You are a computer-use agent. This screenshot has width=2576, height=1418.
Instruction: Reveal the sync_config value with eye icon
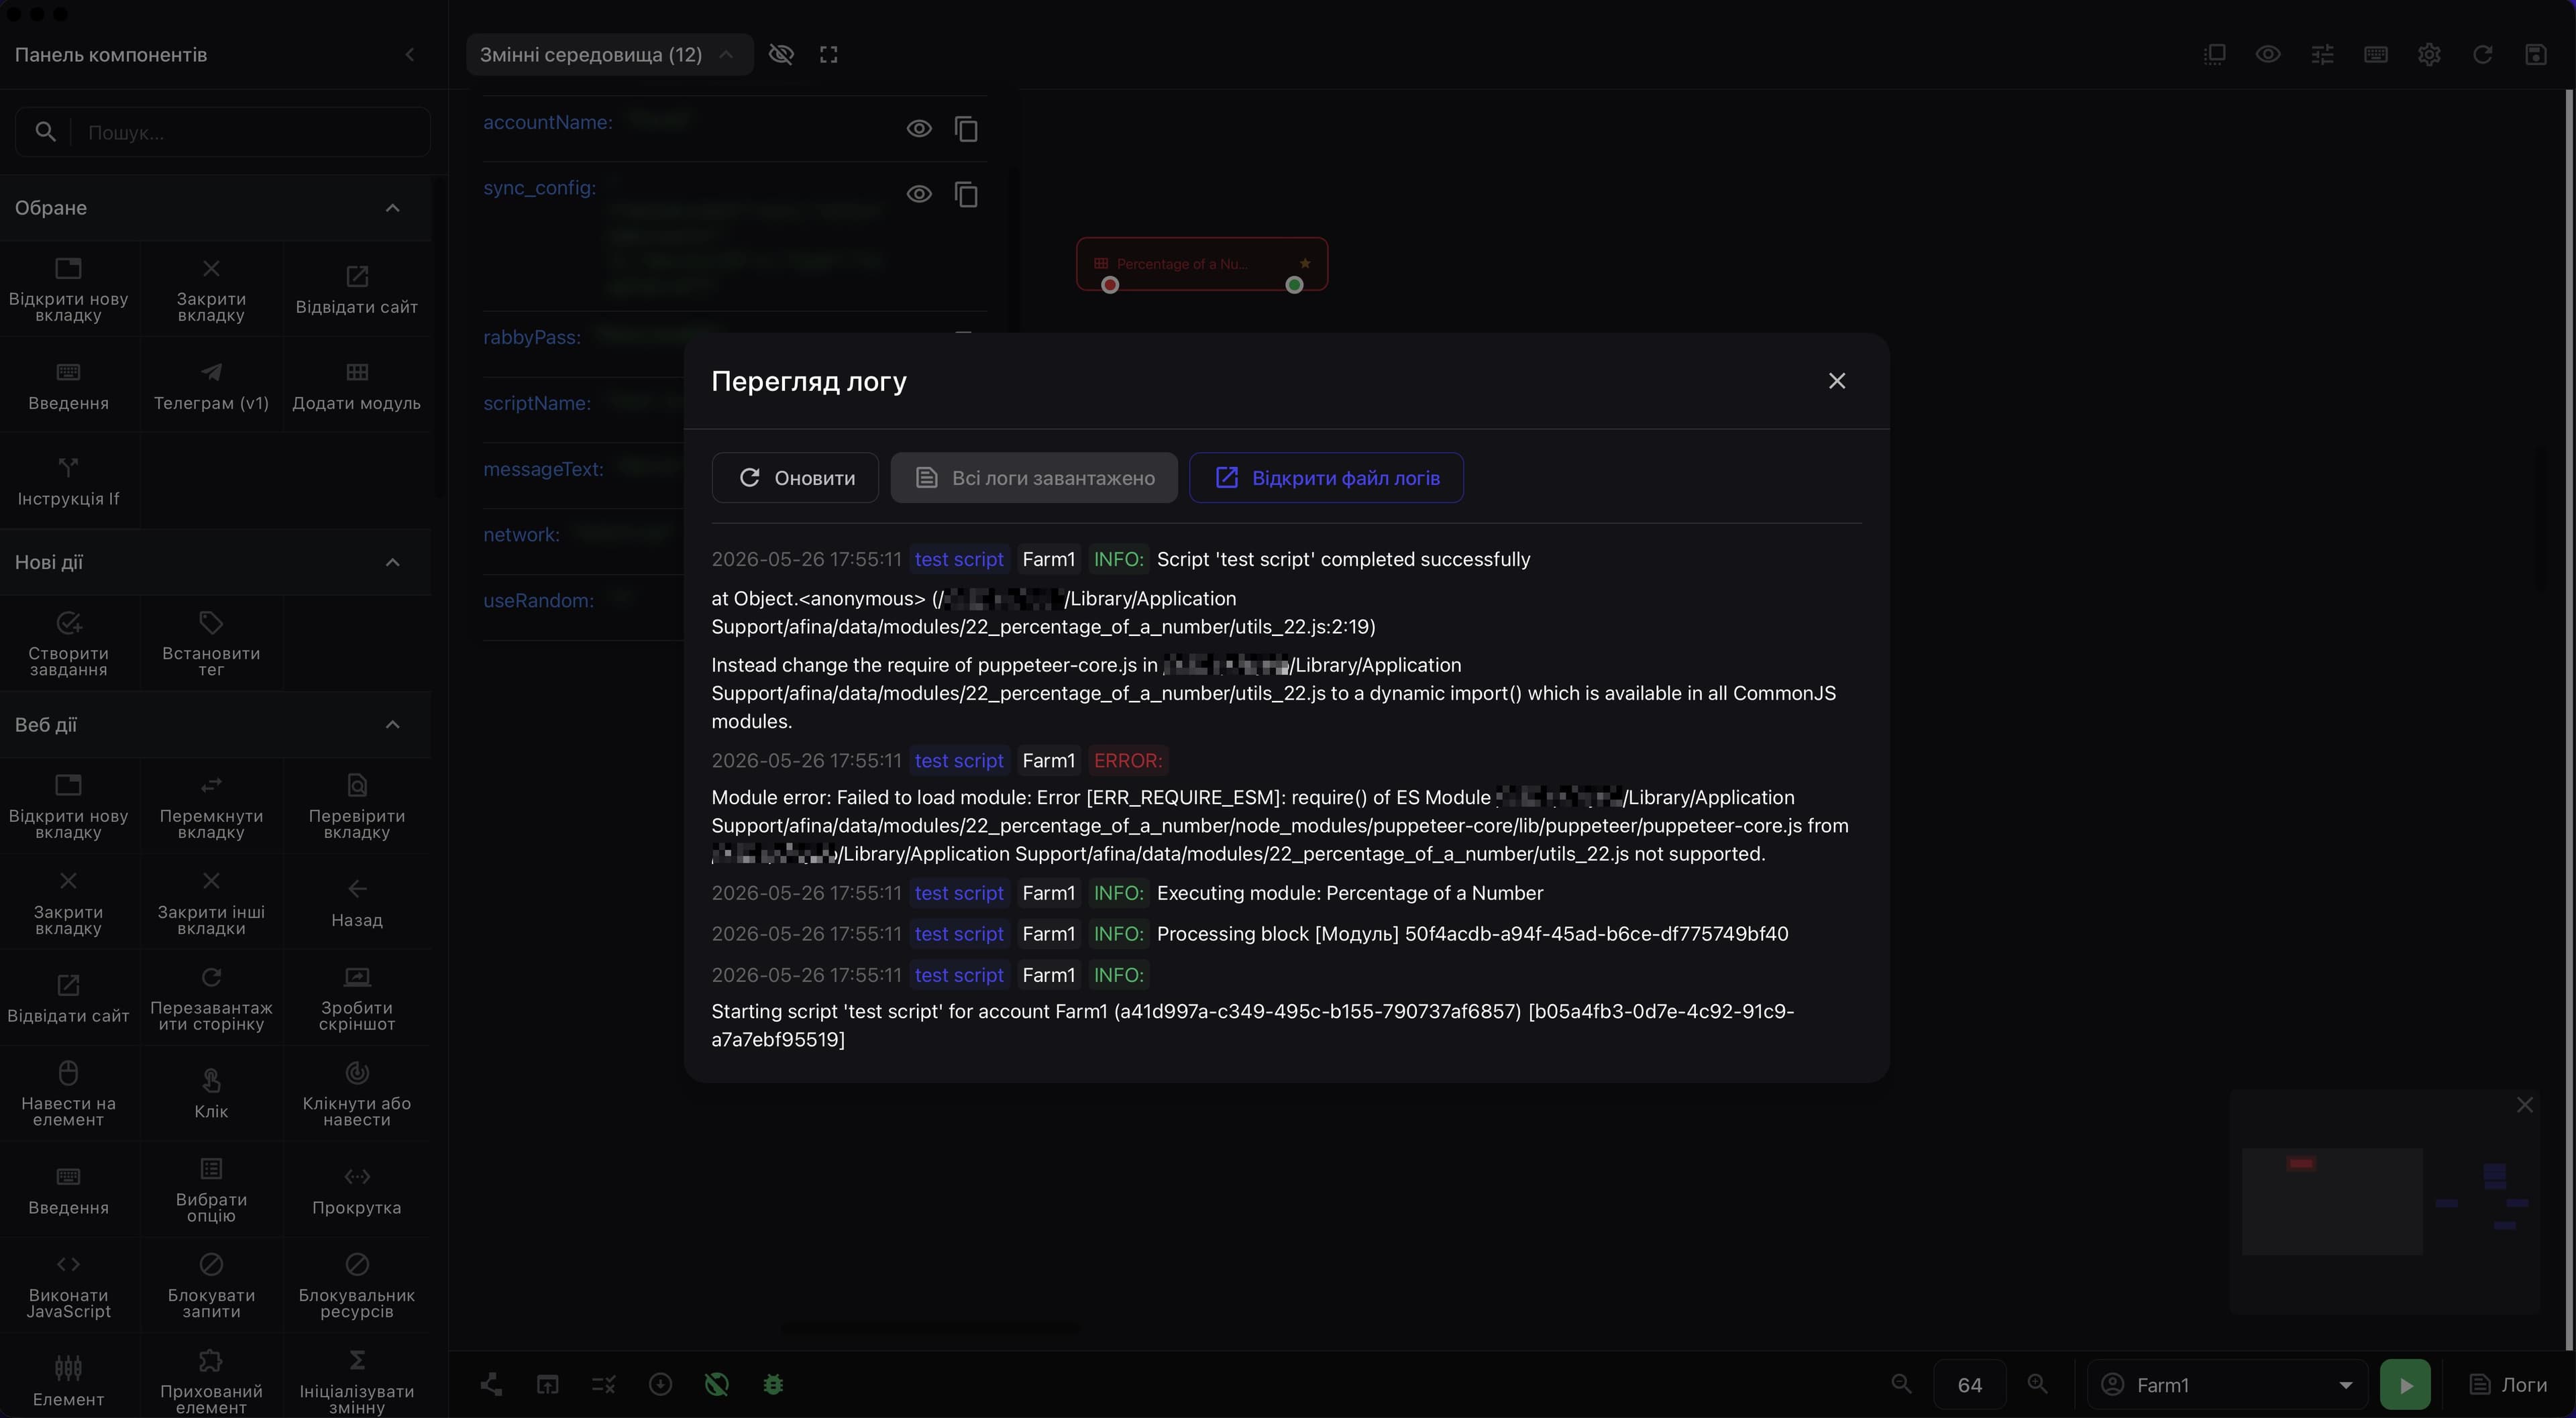tap(919, 194)
